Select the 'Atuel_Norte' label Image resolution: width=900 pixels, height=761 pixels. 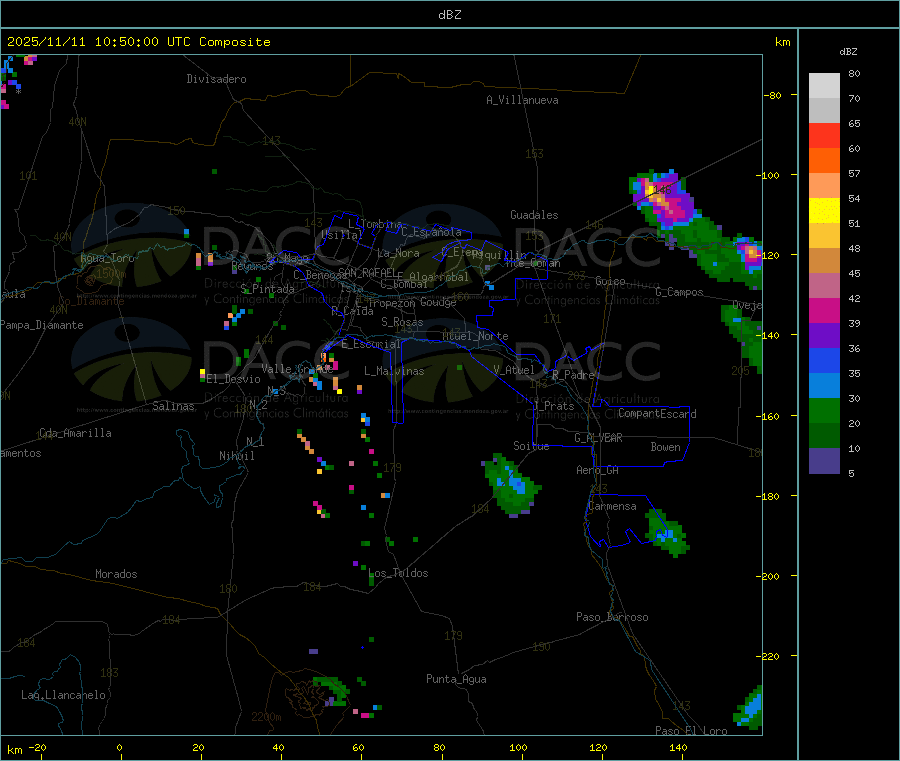click(475, 336)
